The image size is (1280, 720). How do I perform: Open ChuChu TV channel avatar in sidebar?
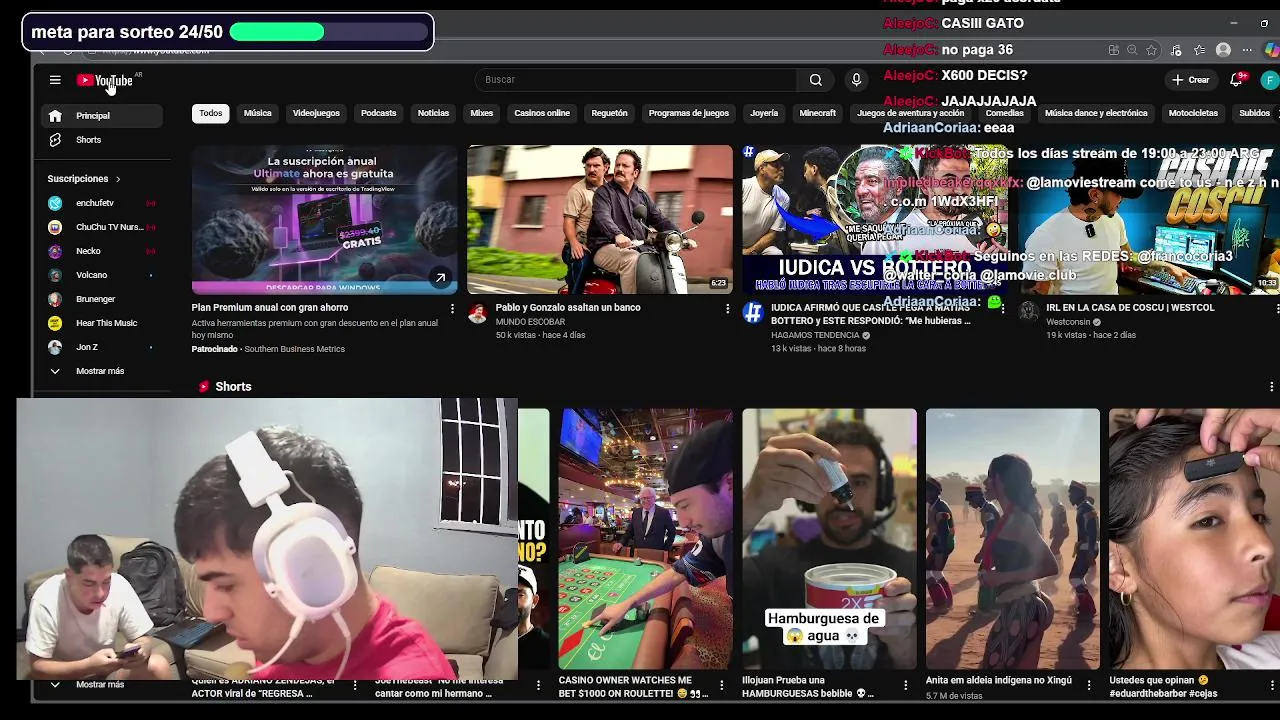pyautogui.click(x=55, y=227)
